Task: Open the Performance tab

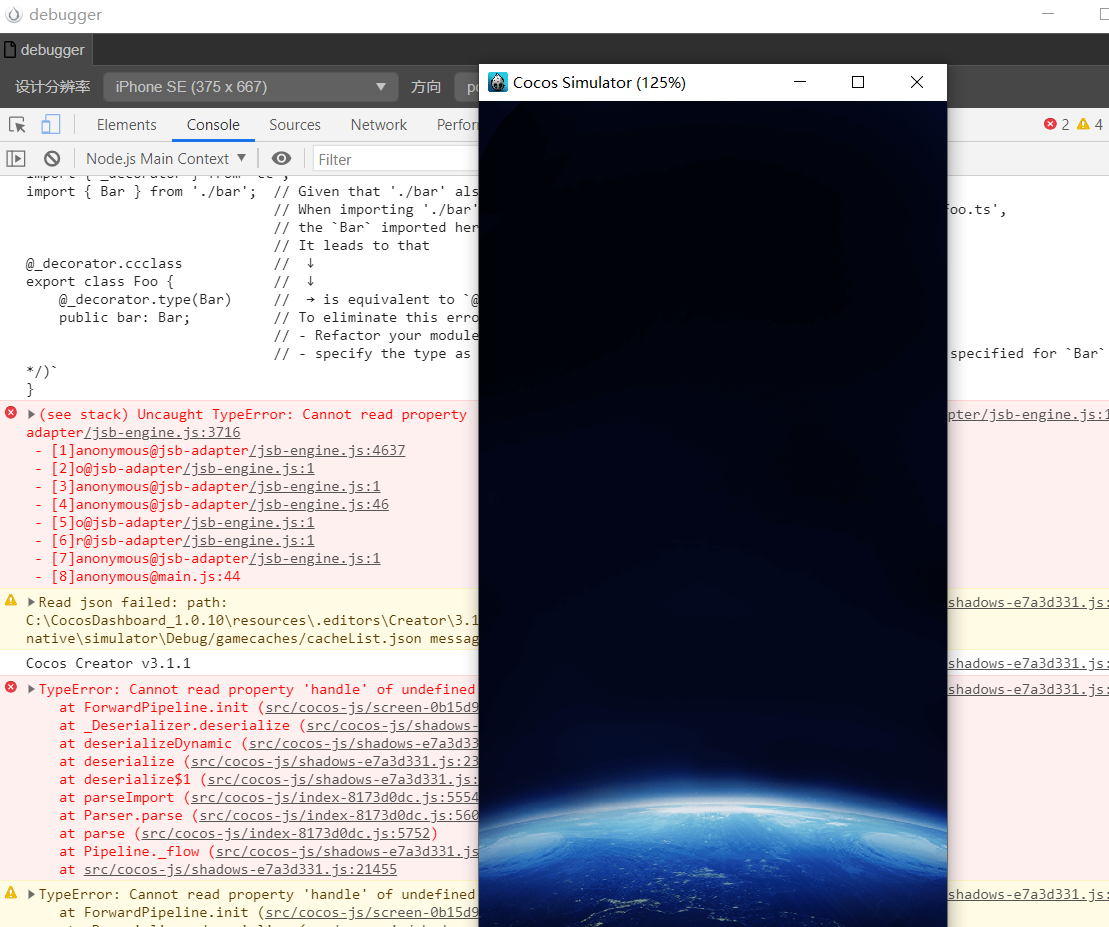Action: [458, 125]
